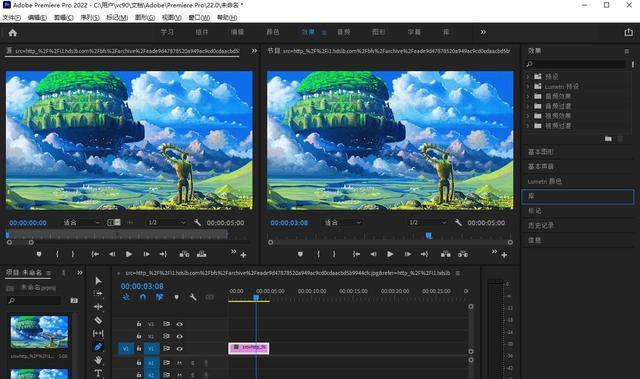Image resolution: width=640 pixels, height=379 pixels.
Task: Click Lift button in the Program monitor
Action: (446, 254)
